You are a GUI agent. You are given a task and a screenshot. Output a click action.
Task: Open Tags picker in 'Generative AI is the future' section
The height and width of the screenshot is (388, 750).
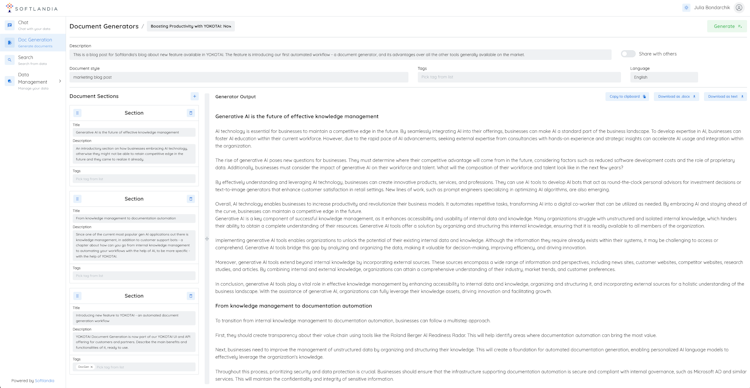pyautogui.click(x=134, y=179)
